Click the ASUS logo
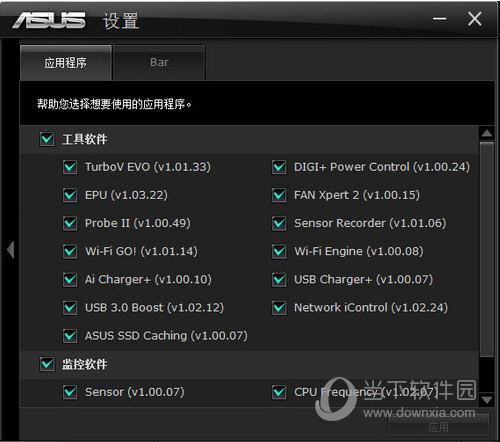The width and height of the screenshot is (500, 442). 49,20
